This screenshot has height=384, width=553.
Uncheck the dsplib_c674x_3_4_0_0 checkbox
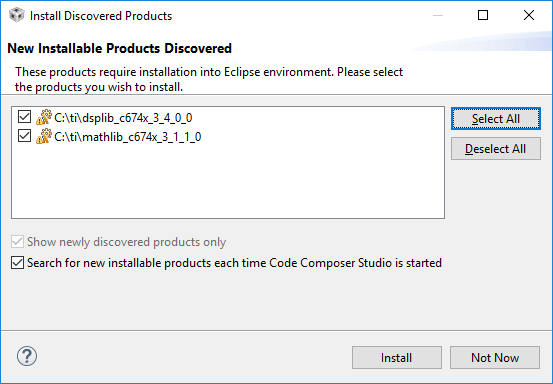[24, 117]
